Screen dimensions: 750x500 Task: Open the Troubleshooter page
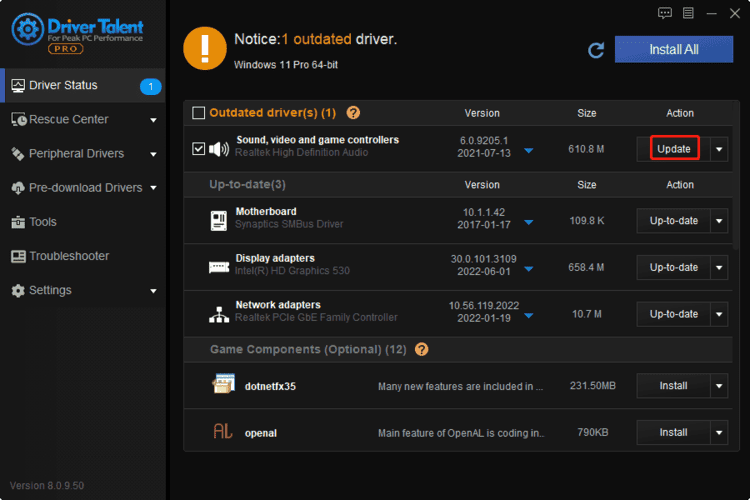pos(83,256)
